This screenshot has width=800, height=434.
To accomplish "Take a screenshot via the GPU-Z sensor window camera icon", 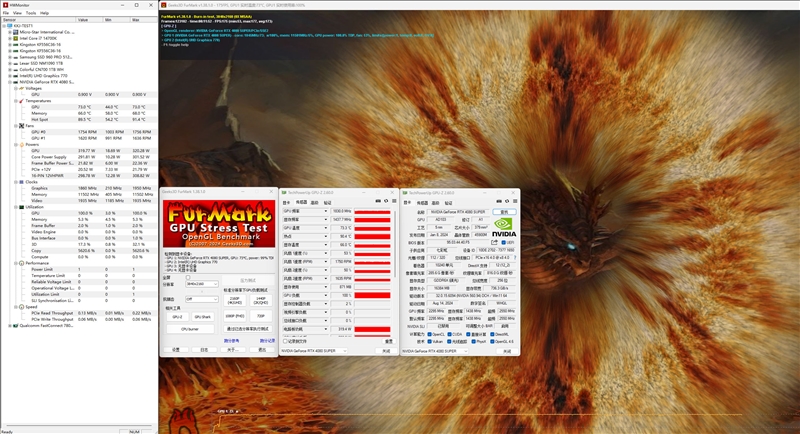I will 378,201.
